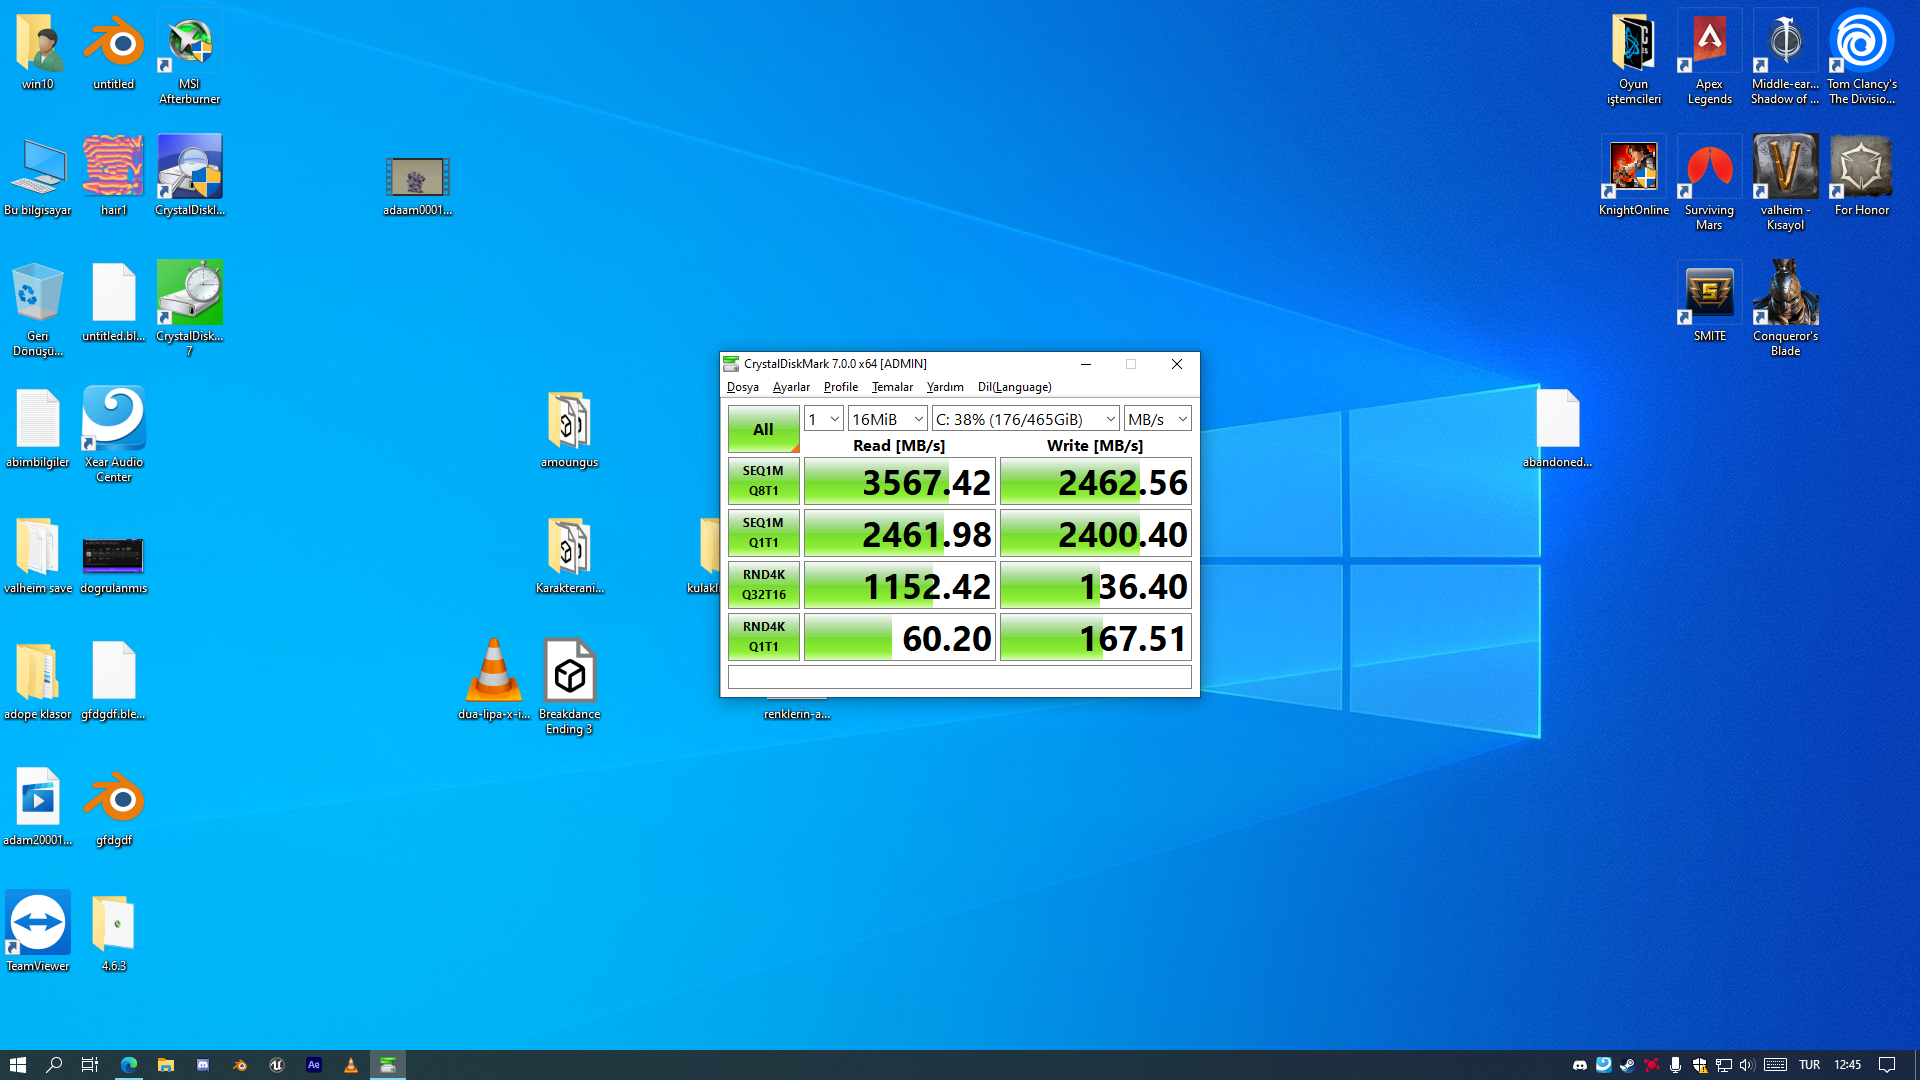Screen dimensions: 1920x1080
Task: Open After Effects from the taskbar
Action: point(314,1065)
